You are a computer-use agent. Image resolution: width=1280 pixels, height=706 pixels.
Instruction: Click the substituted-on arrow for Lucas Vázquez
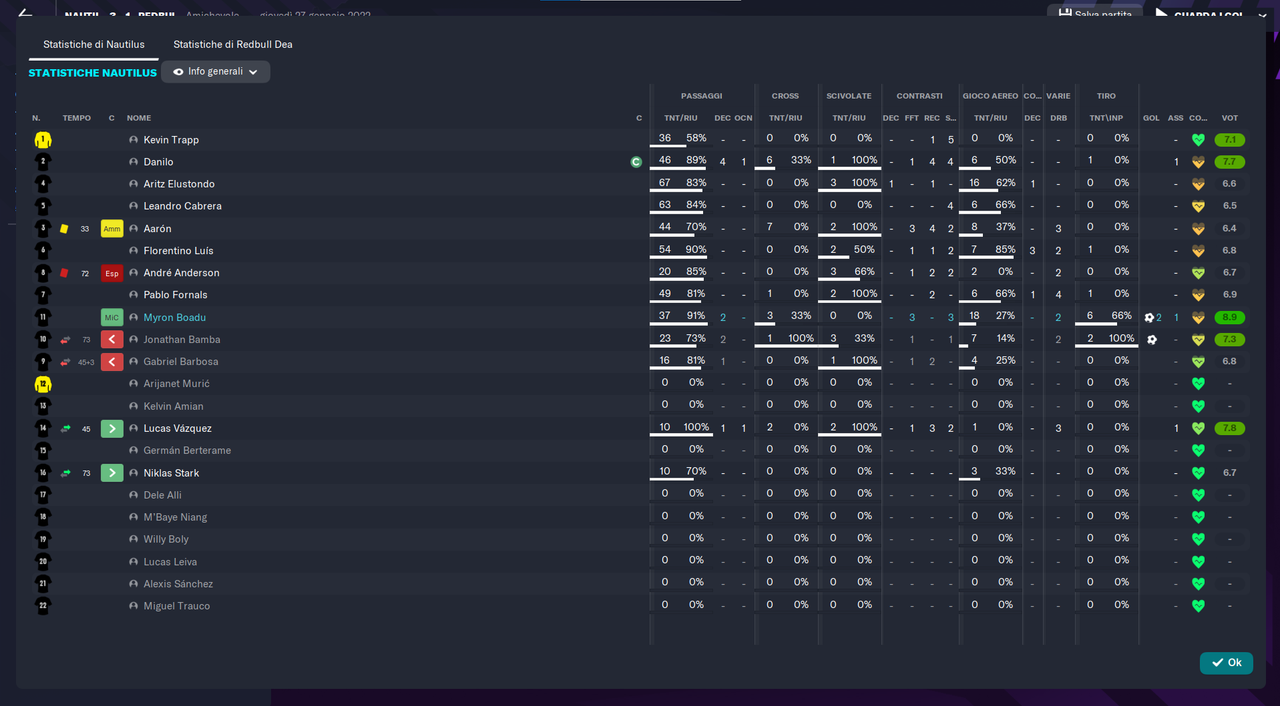pyautogui.click(x=112, y=428)
